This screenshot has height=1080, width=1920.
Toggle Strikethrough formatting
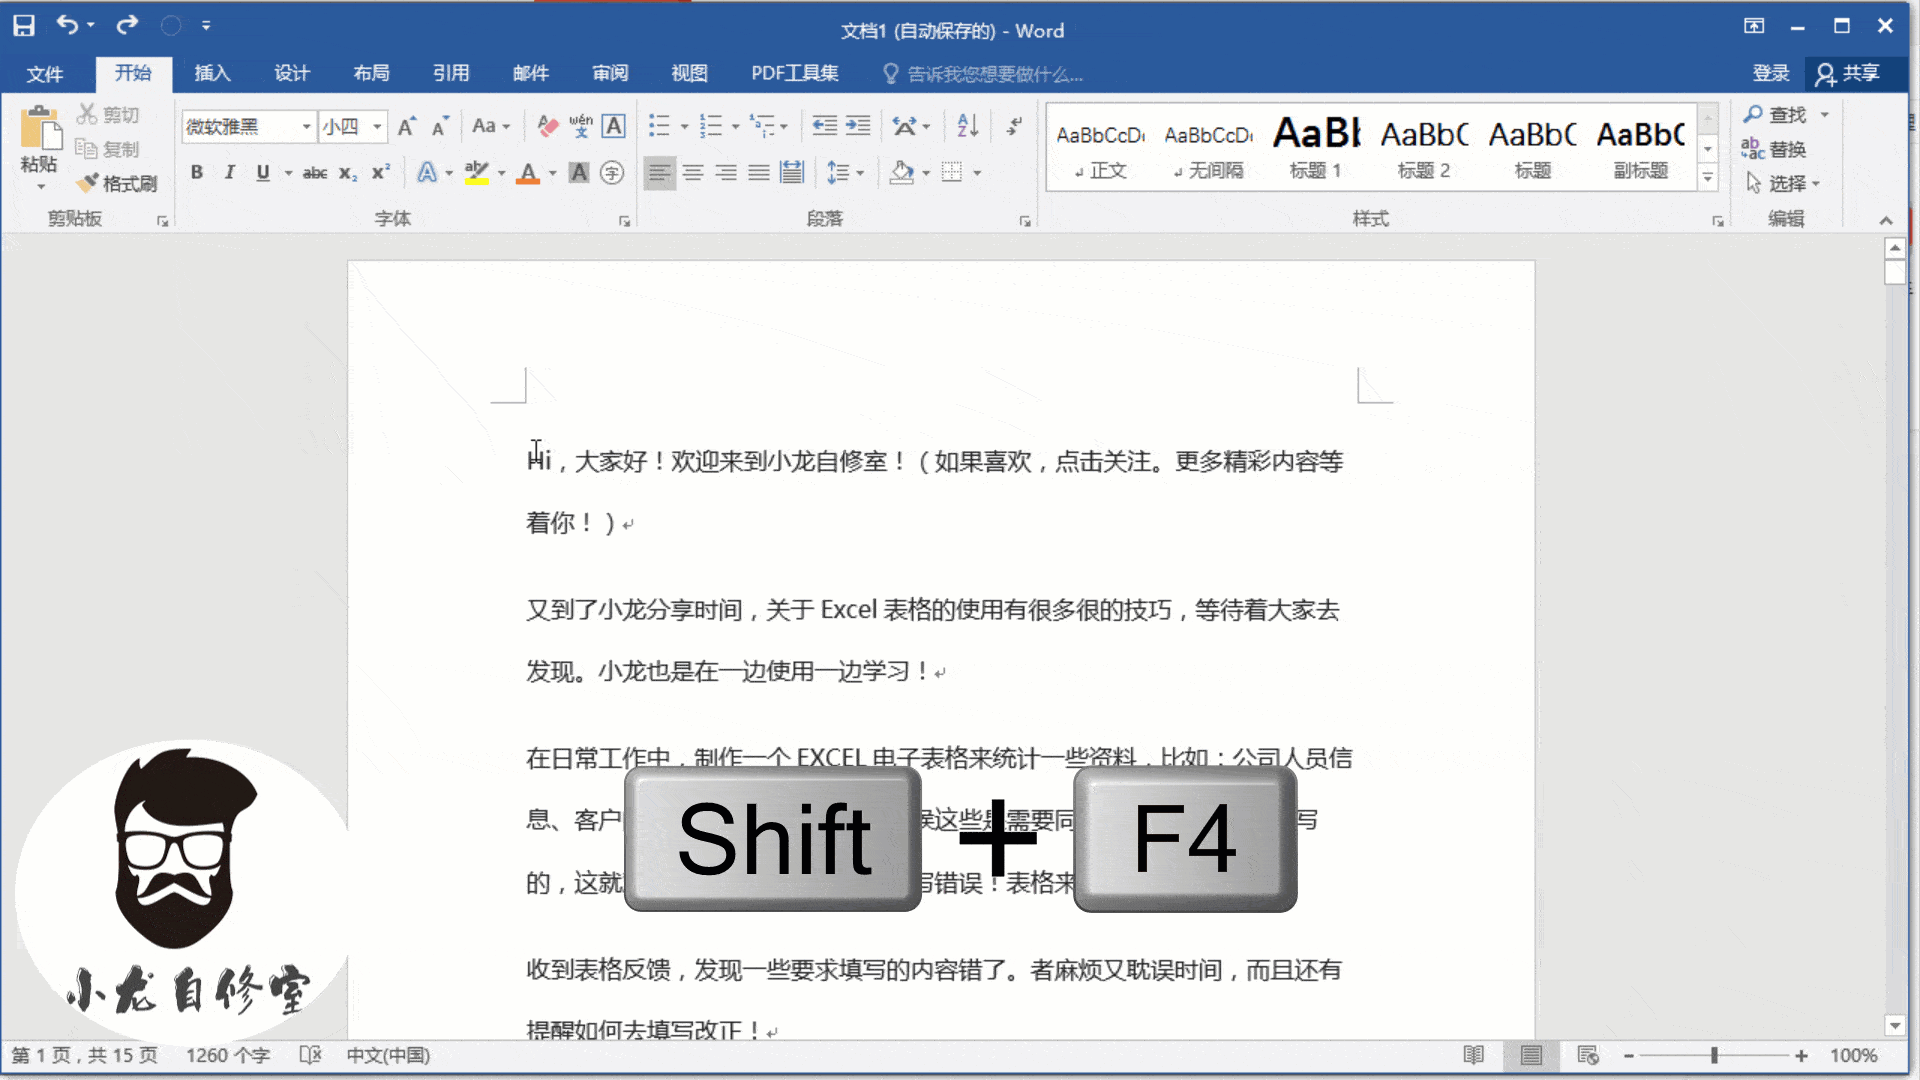coord(315,173)
